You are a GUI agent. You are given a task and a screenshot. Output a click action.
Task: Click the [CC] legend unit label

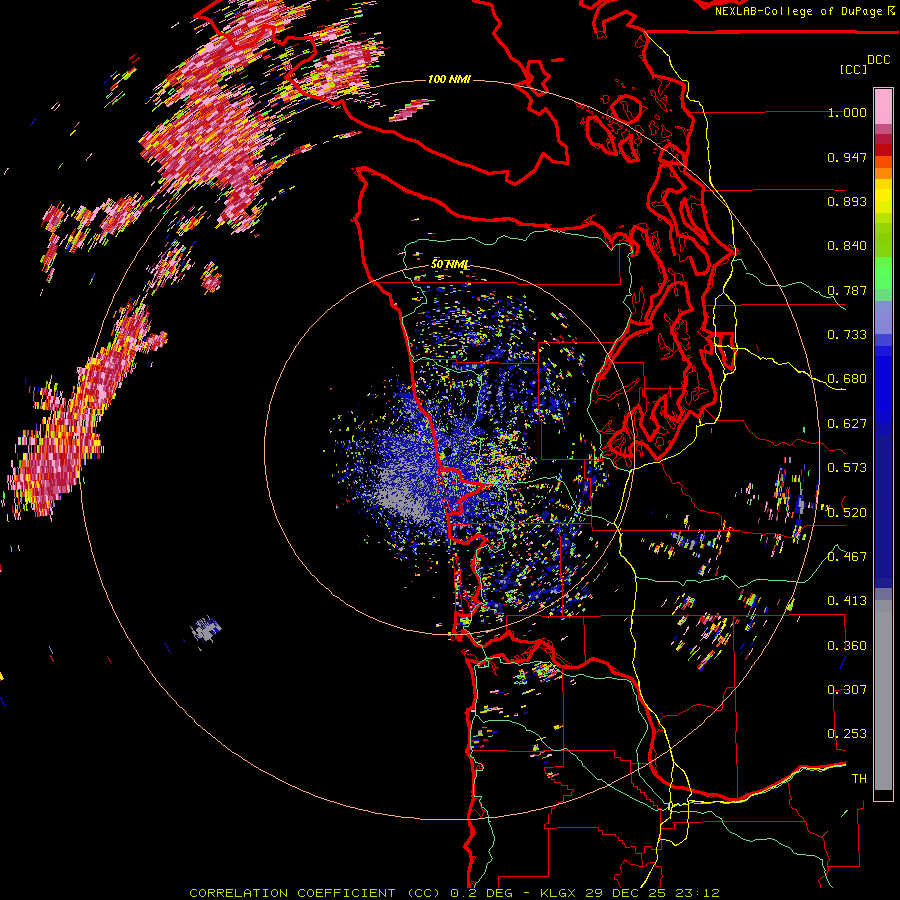853,69
